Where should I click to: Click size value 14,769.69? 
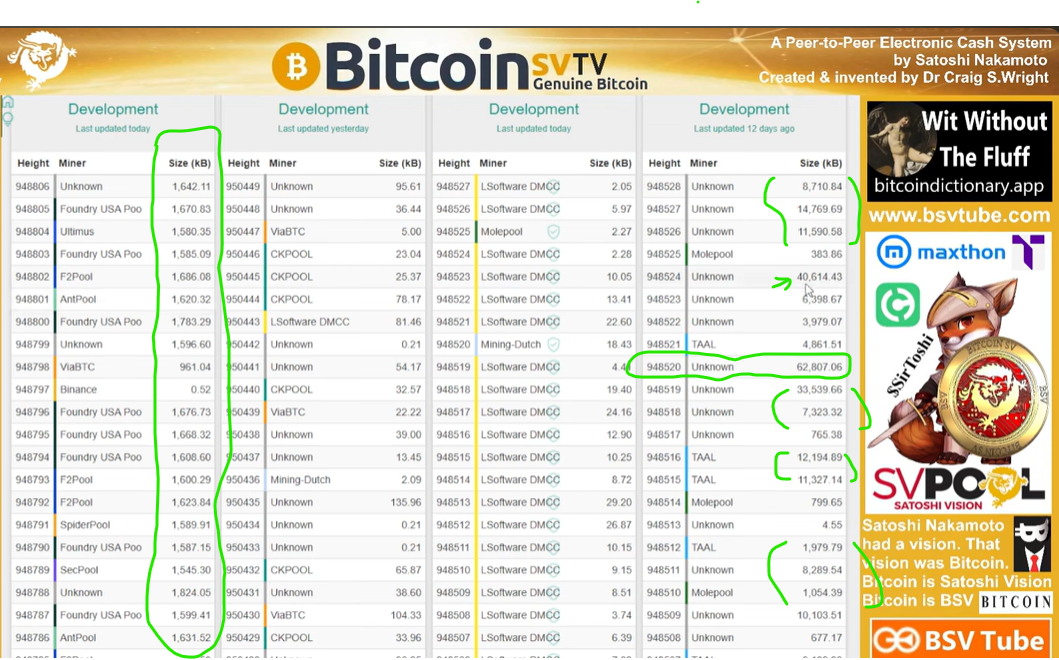pyautogui.click(x=819, y=209)
